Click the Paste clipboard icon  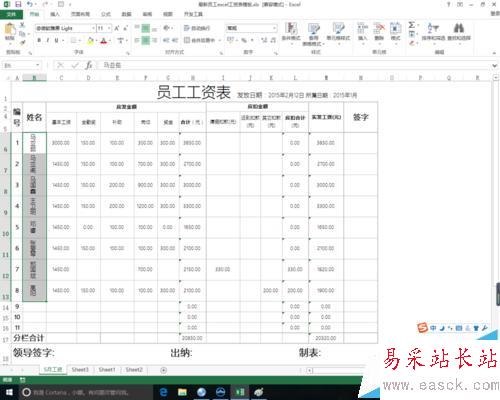pyautogui.click(x=10, y=29)
